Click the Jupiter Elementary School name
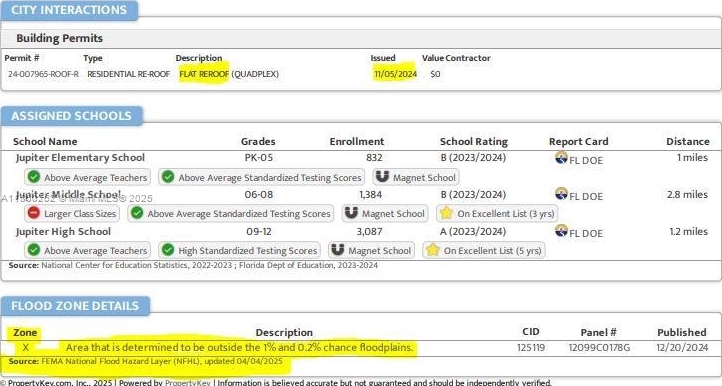The width and height of the screenshot is (722, 386). coord(80,158)
